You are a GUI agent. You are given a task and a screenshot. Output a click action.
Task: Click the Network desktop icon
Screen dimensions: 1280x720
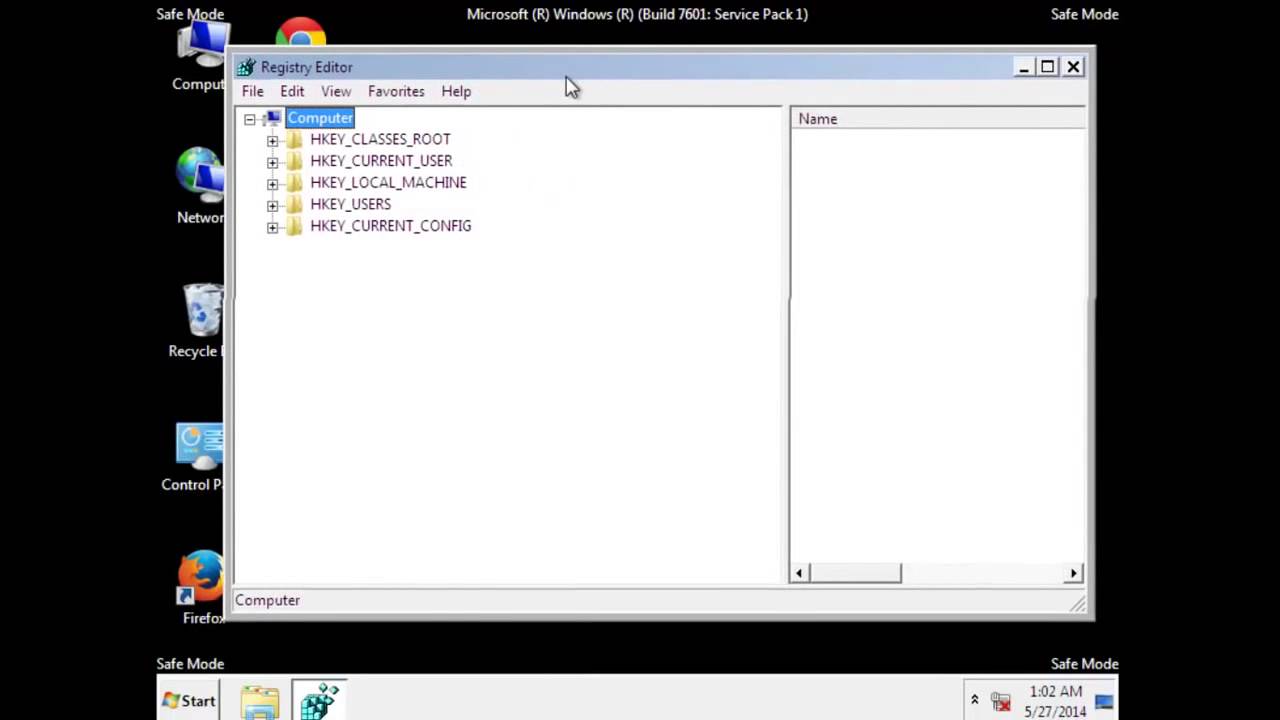[x=200, y=187]
